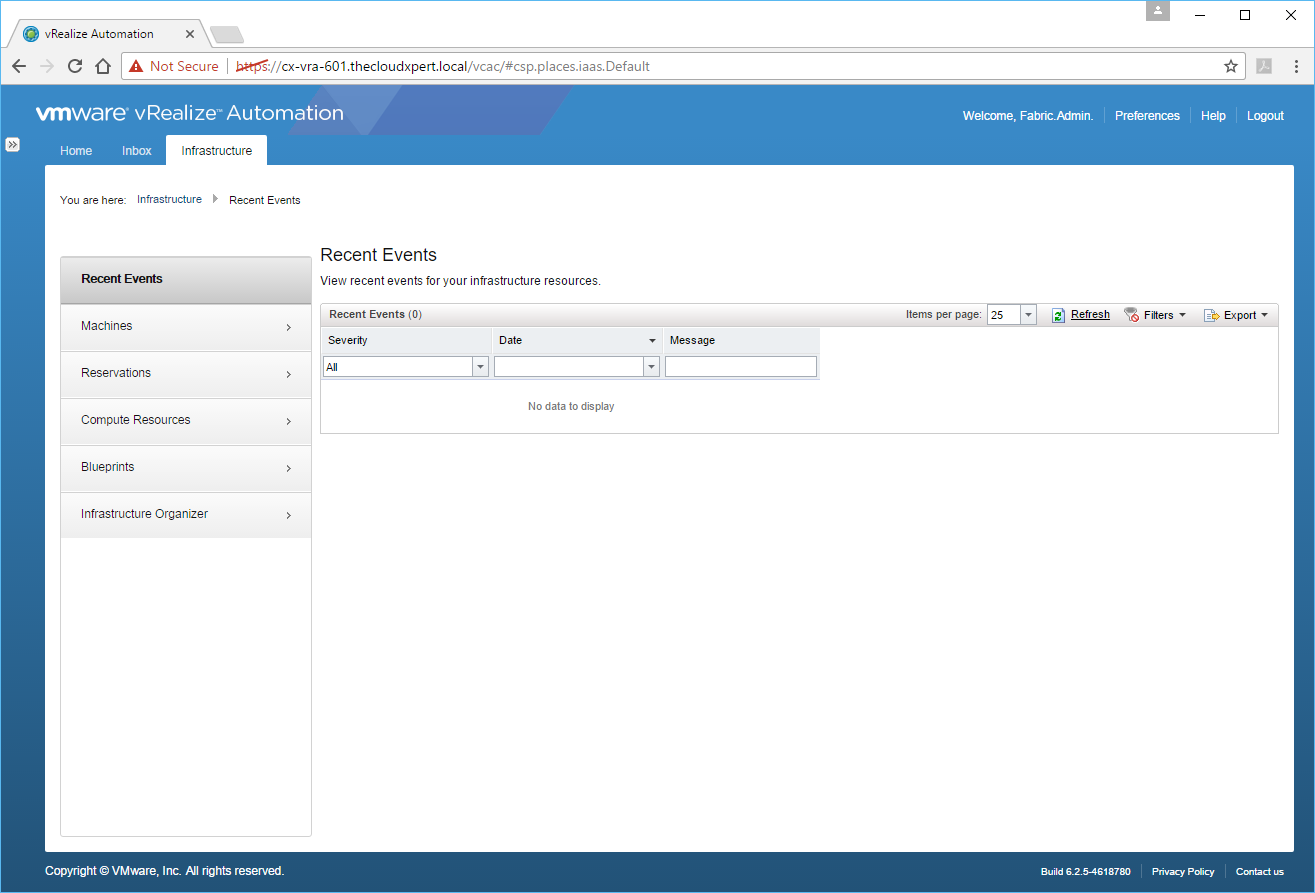1315x893 pixels.
Task: Click the green Refresh events icon
Action: coord(1058,315)
